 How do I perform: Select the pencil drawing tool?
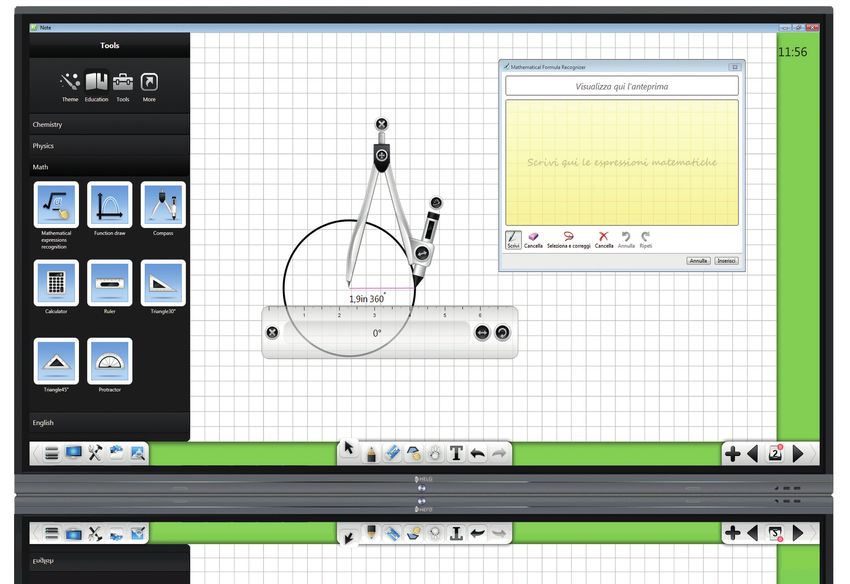tap(371, 453)
